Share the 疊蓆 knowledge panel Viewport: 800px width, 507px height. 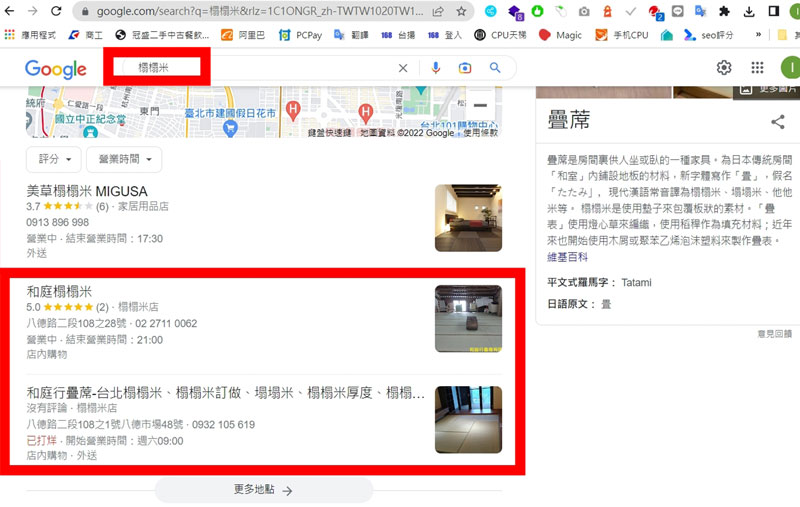[778, 122]
